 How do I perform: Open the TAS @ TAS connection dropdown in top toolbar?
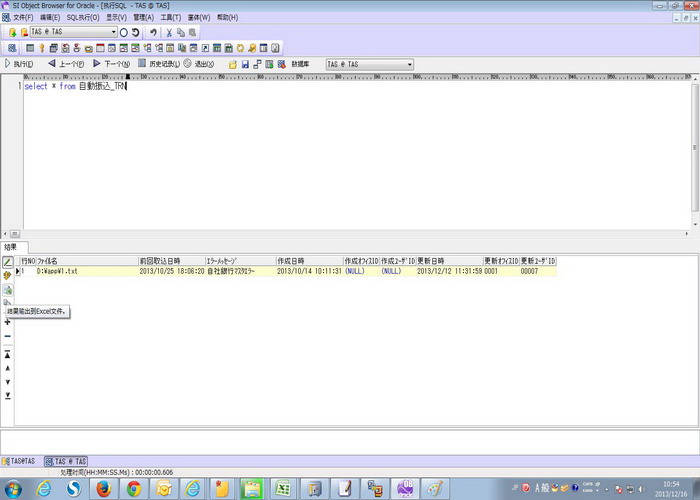(x=113, y=32)
